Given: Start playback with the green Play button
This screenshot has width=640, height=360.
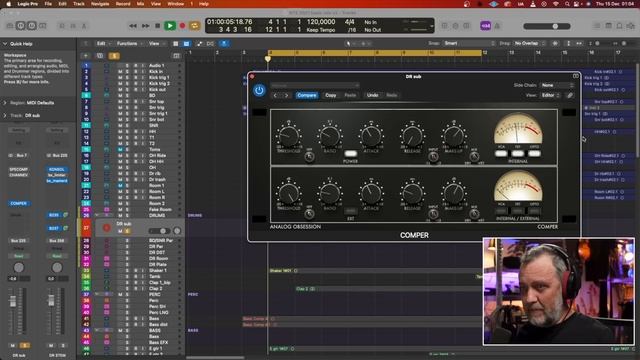Looking at the screenshot, I should (x=170, y=26).
